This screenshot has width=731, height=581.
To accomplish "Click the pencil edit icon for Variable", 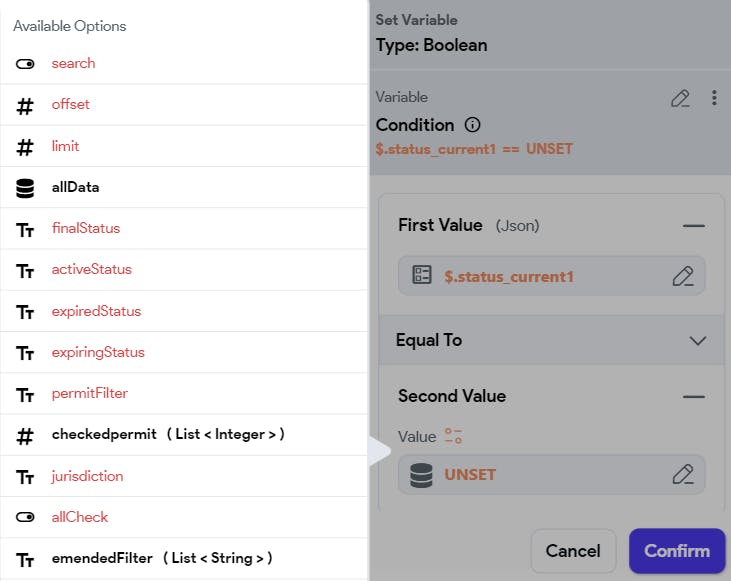I will [680, 98].
